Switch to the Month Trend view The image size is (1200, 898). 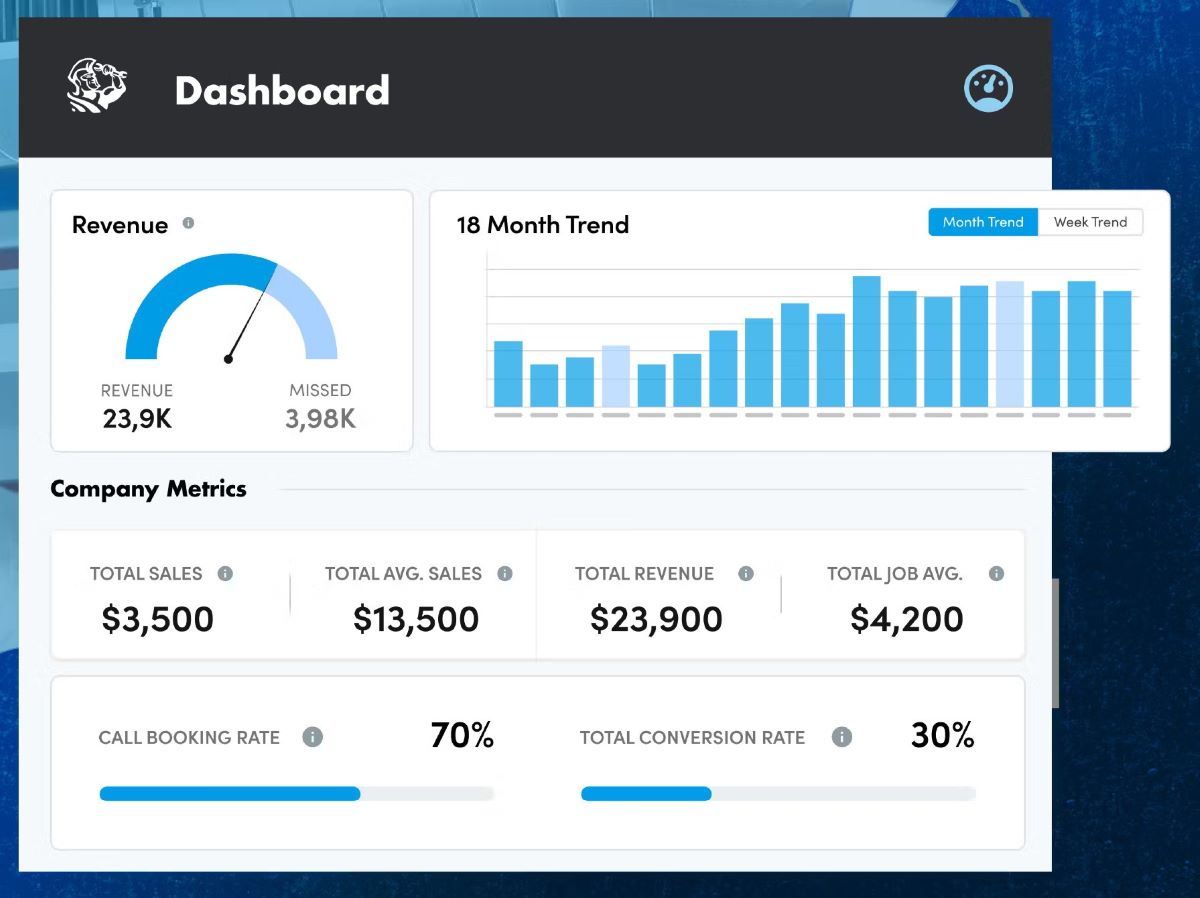point(983,222)
